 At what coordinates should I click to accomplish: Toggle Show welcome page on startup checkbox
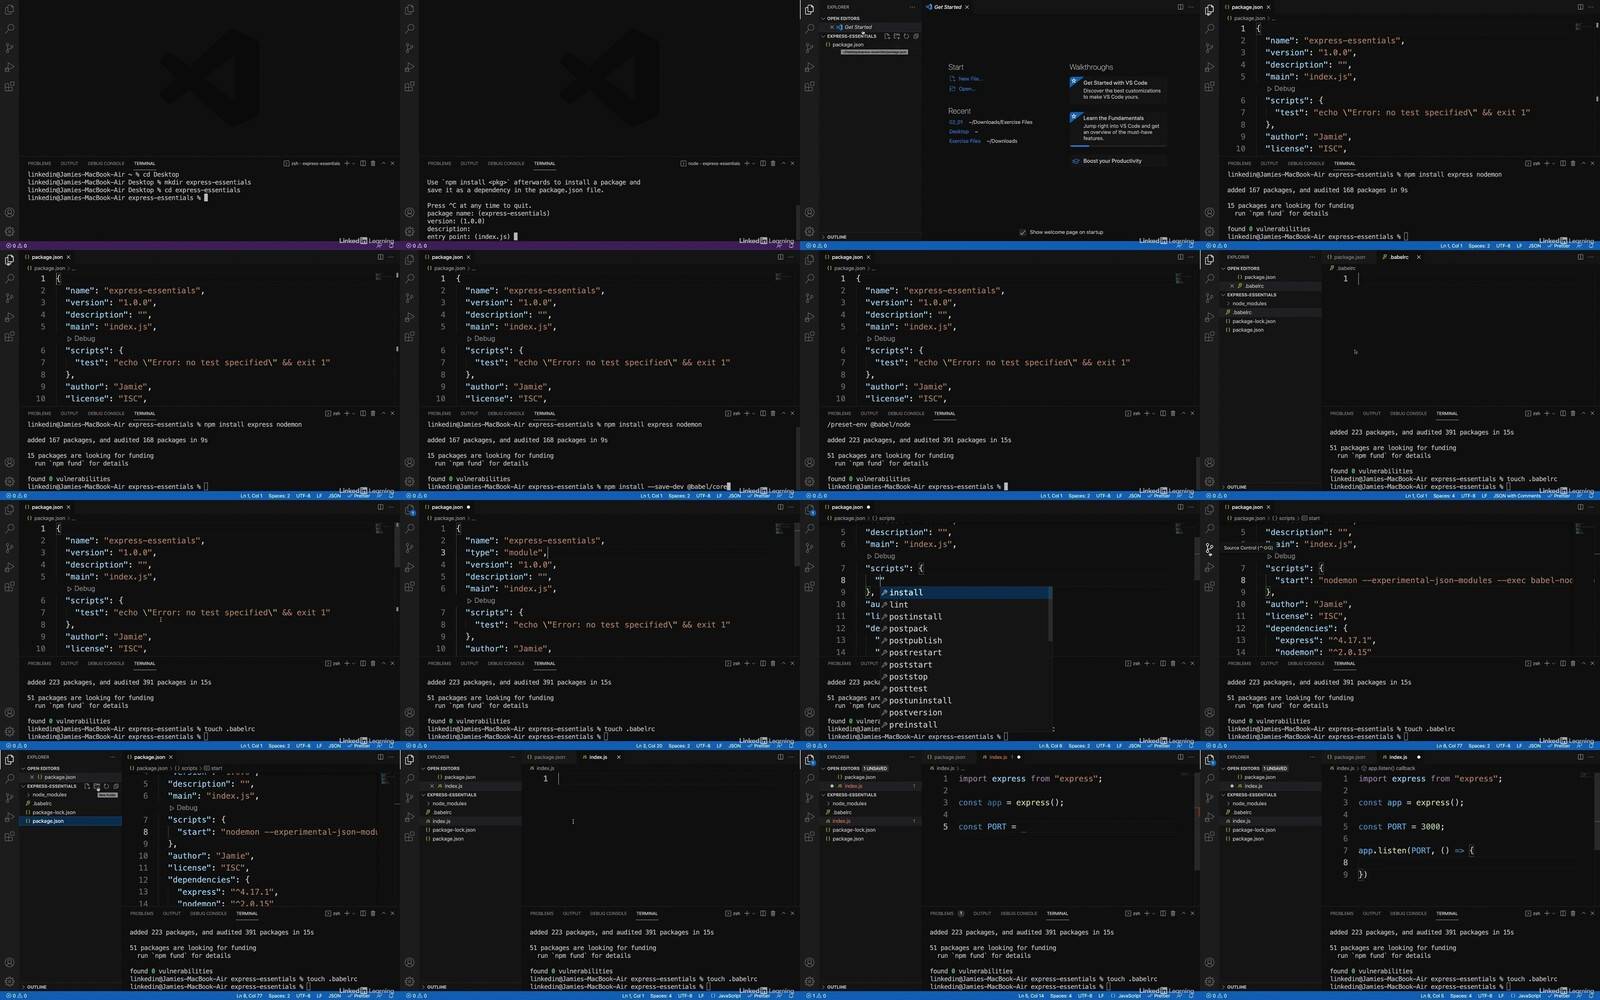tap(1022, 232)
